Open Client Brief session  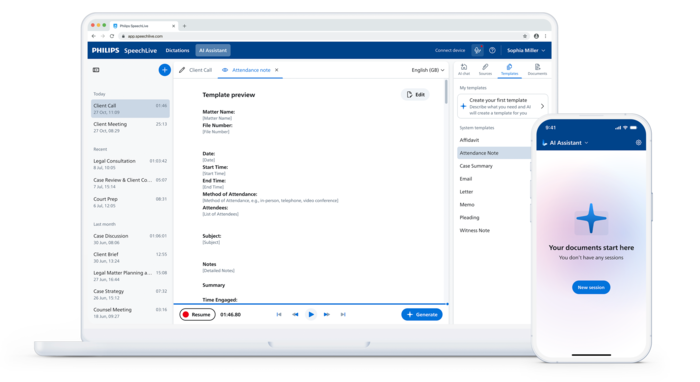130,257
